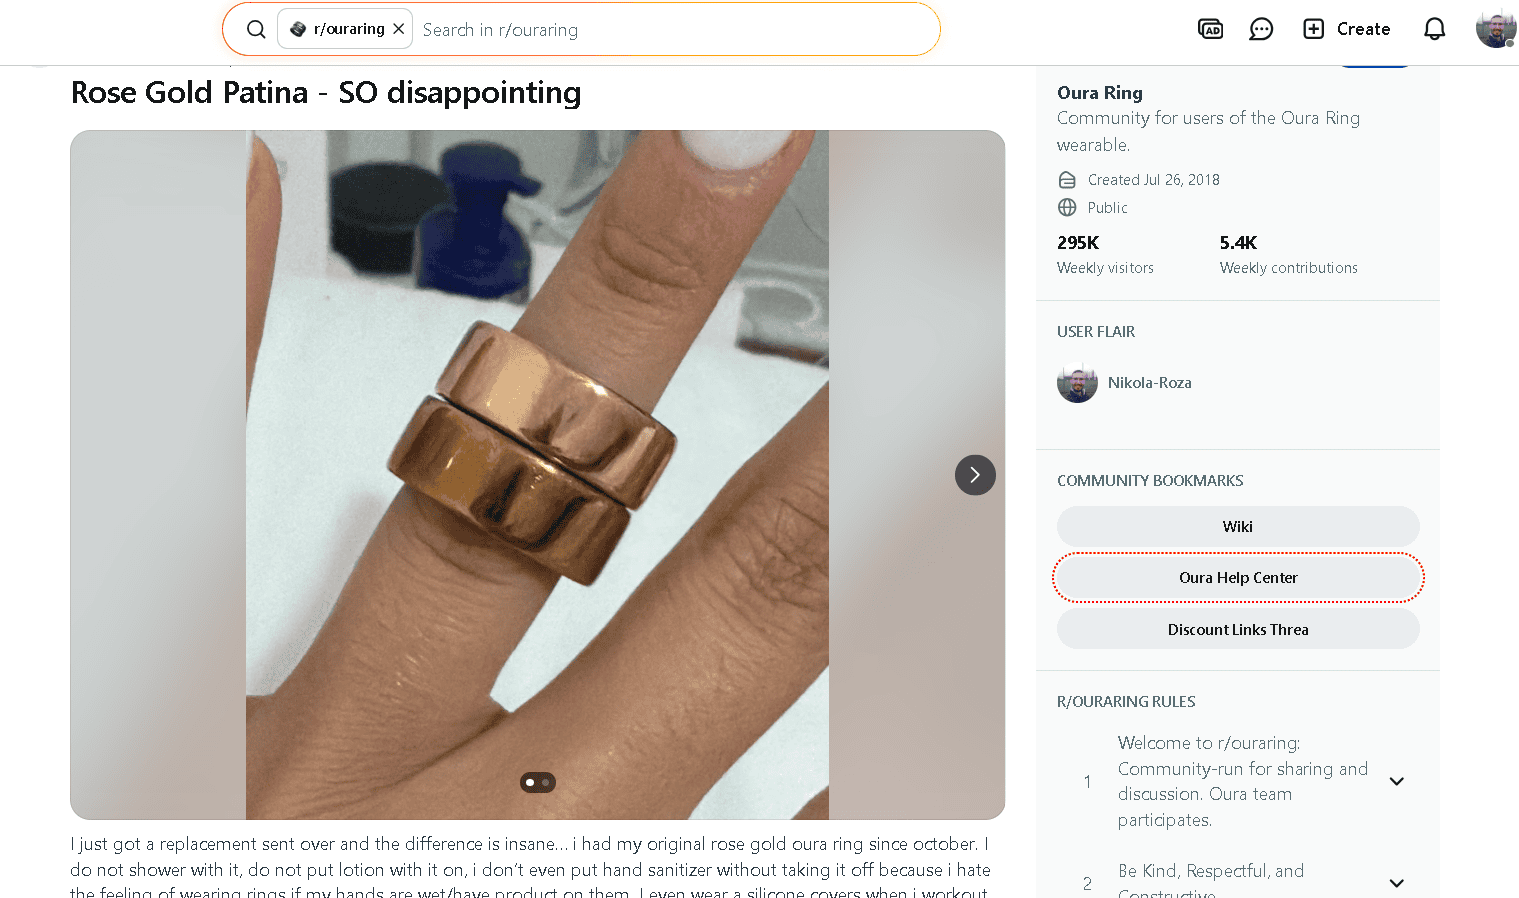Open the Wiki community bookmark

tap(1238, 527)
